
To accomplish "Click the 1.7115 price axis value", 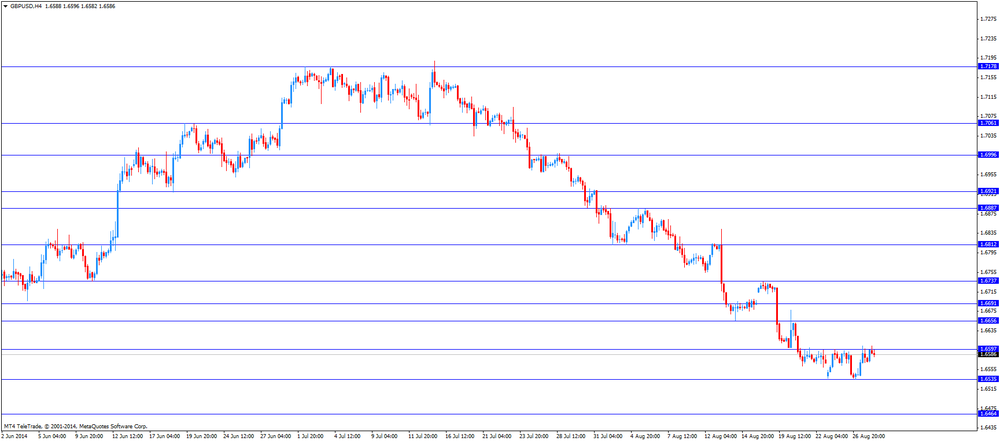I will pos(987,97).
